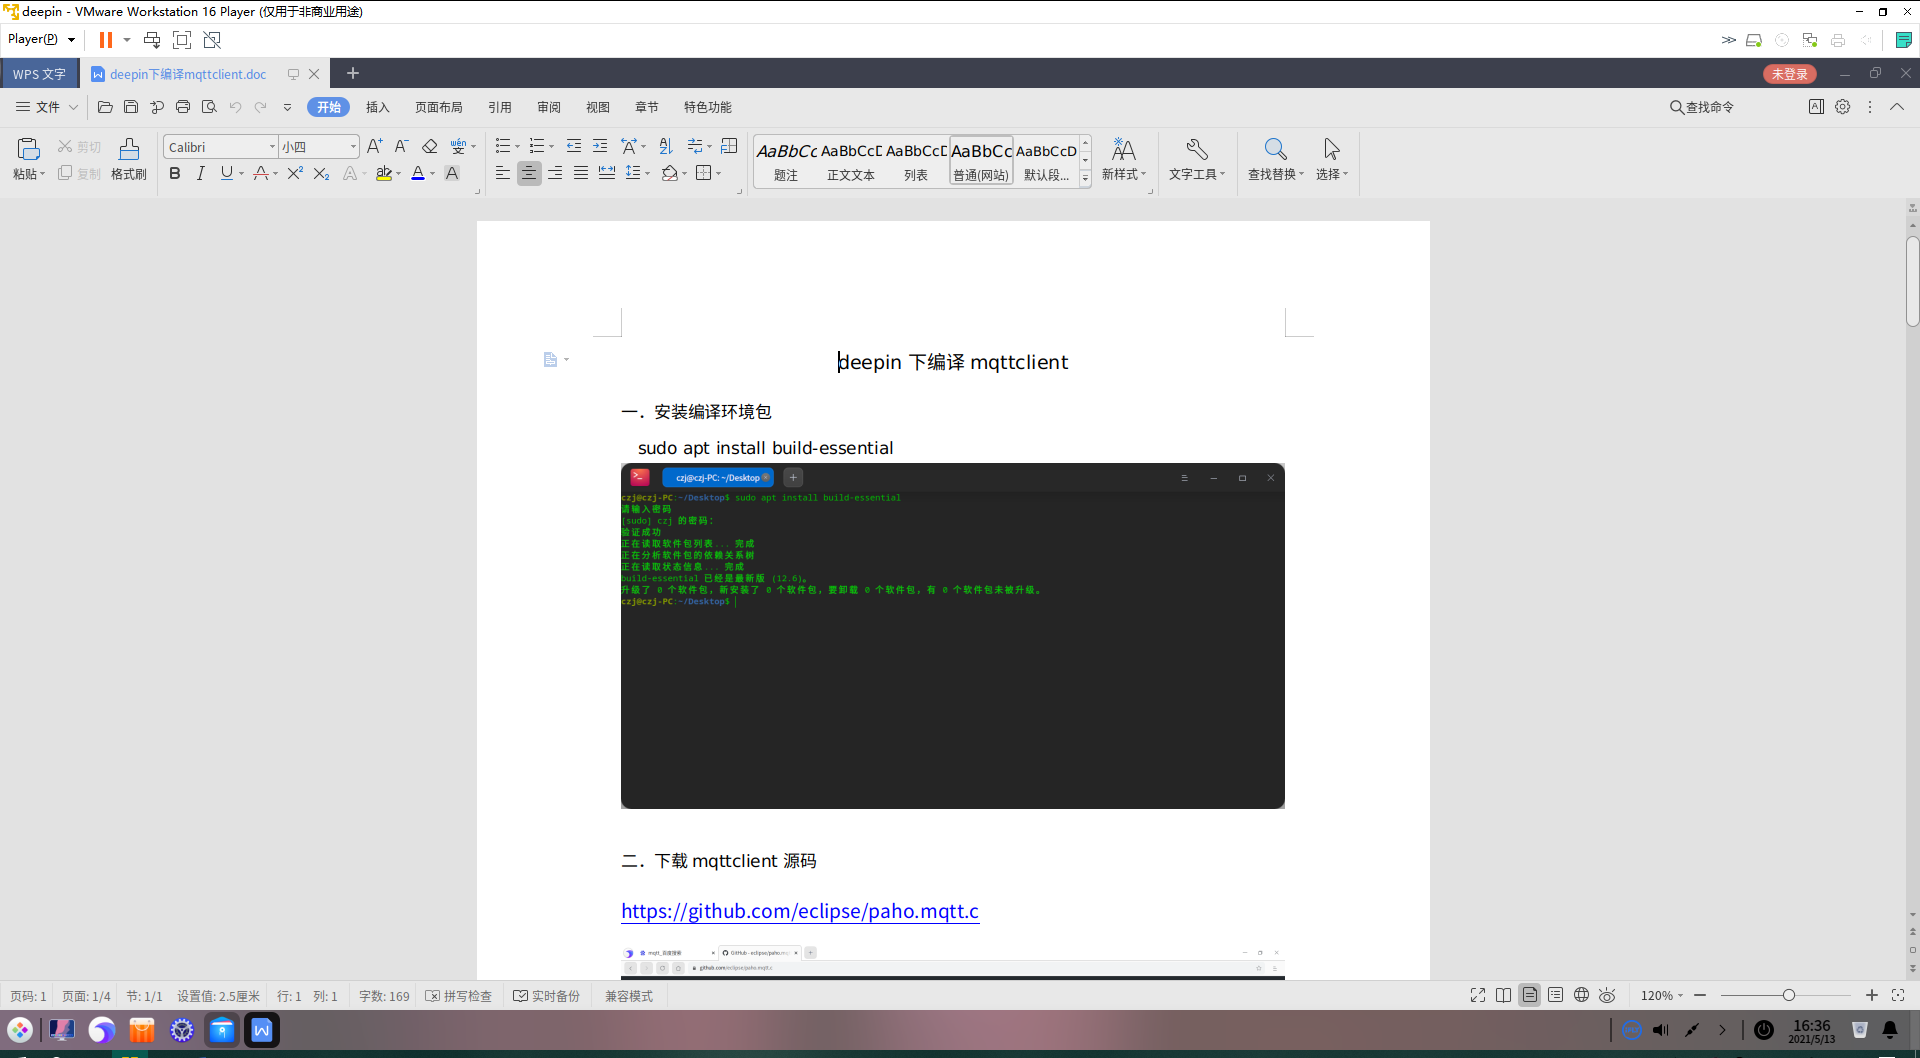Apply the yellow text highlight color
Screen dimensions: 1920x1058
tap(384, 173)
